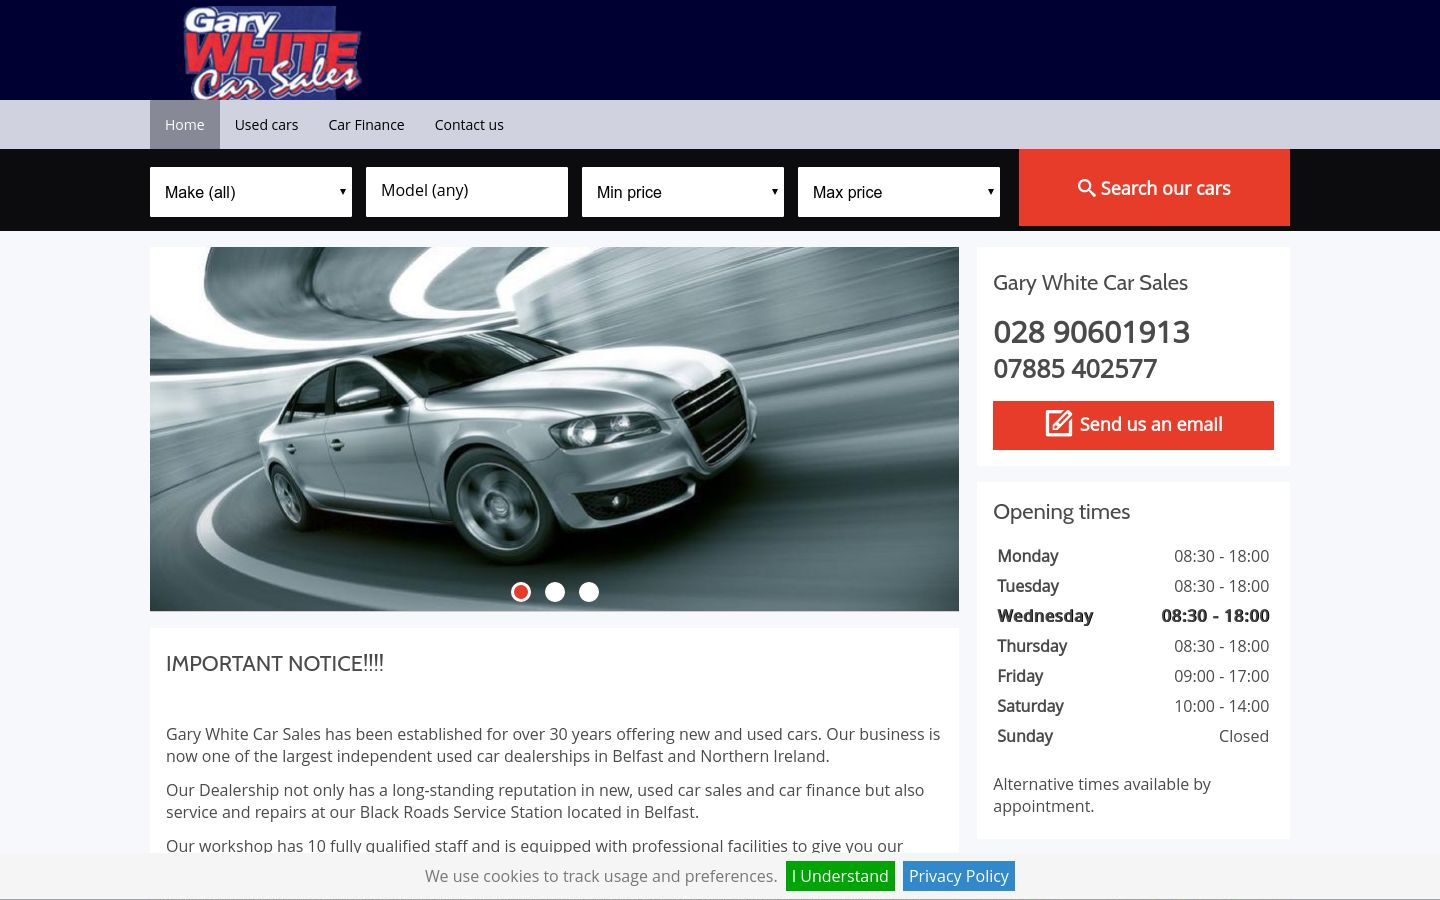Click the Thursday opening hours row

pos(1133,646)
